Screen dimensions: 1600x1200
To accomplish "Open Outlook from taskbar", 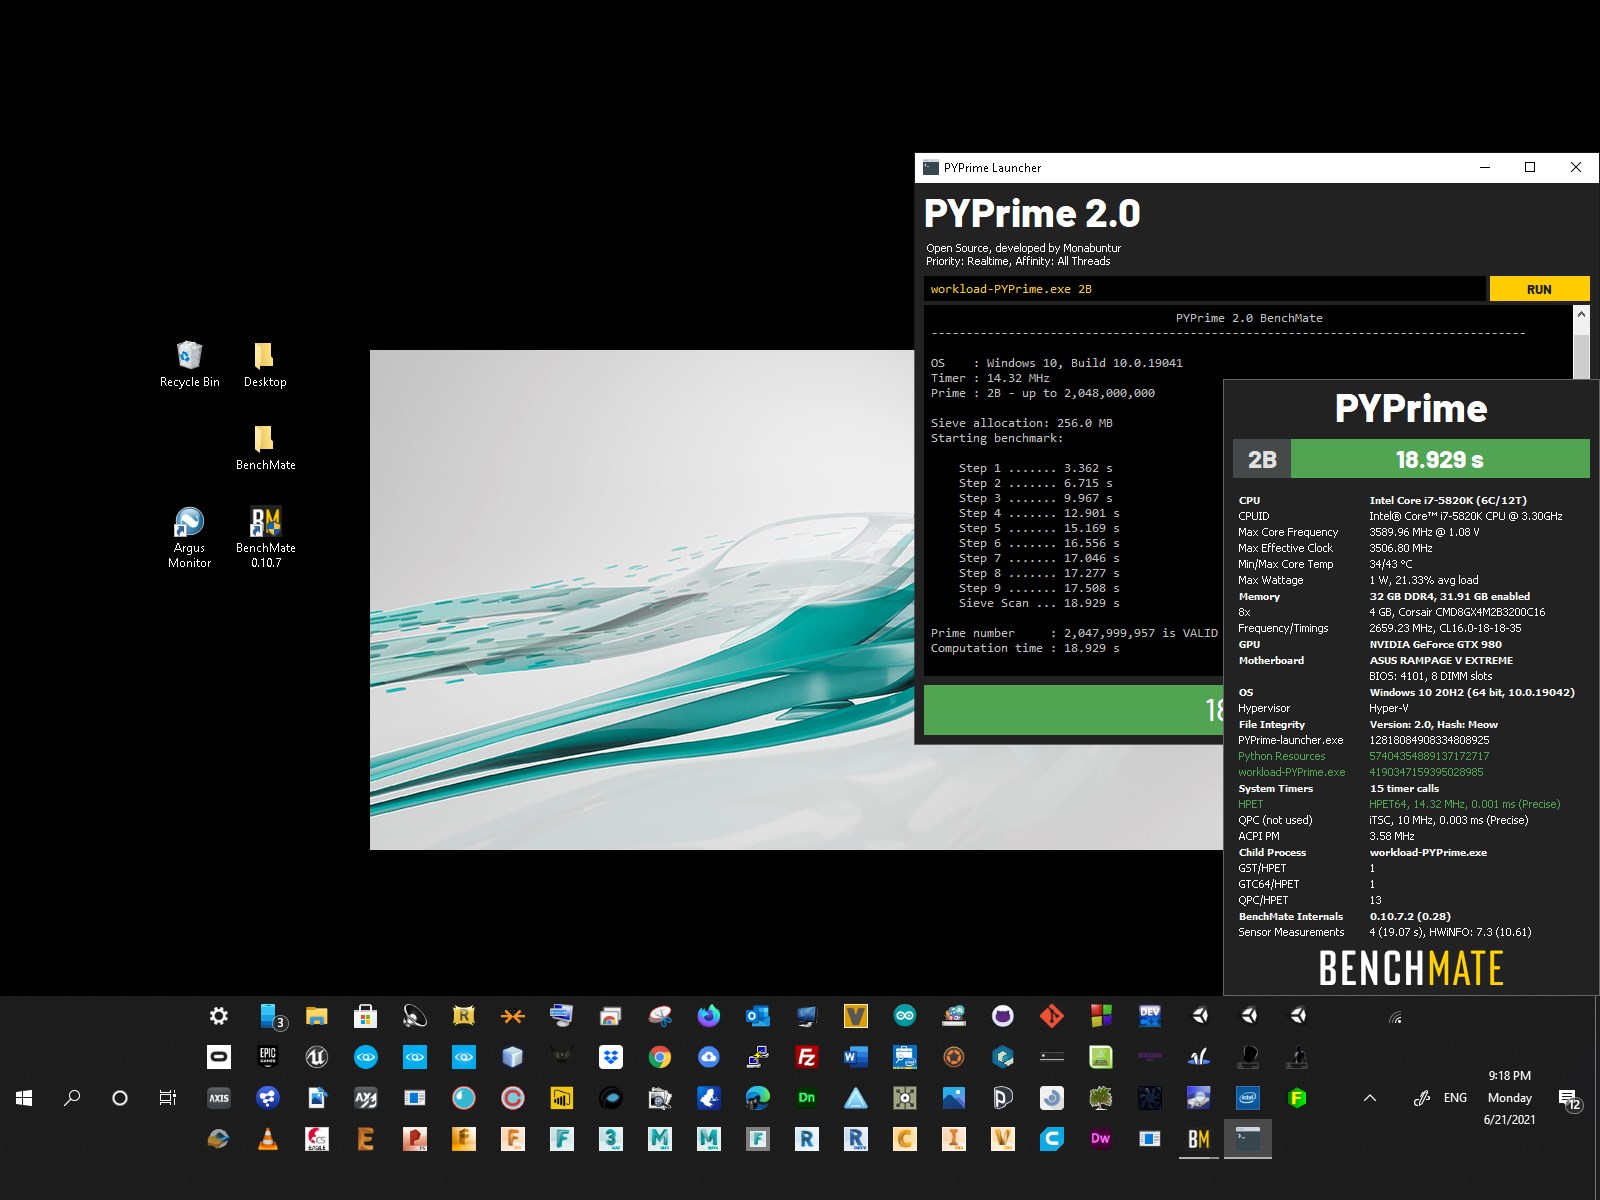I will click(757, 1016).
